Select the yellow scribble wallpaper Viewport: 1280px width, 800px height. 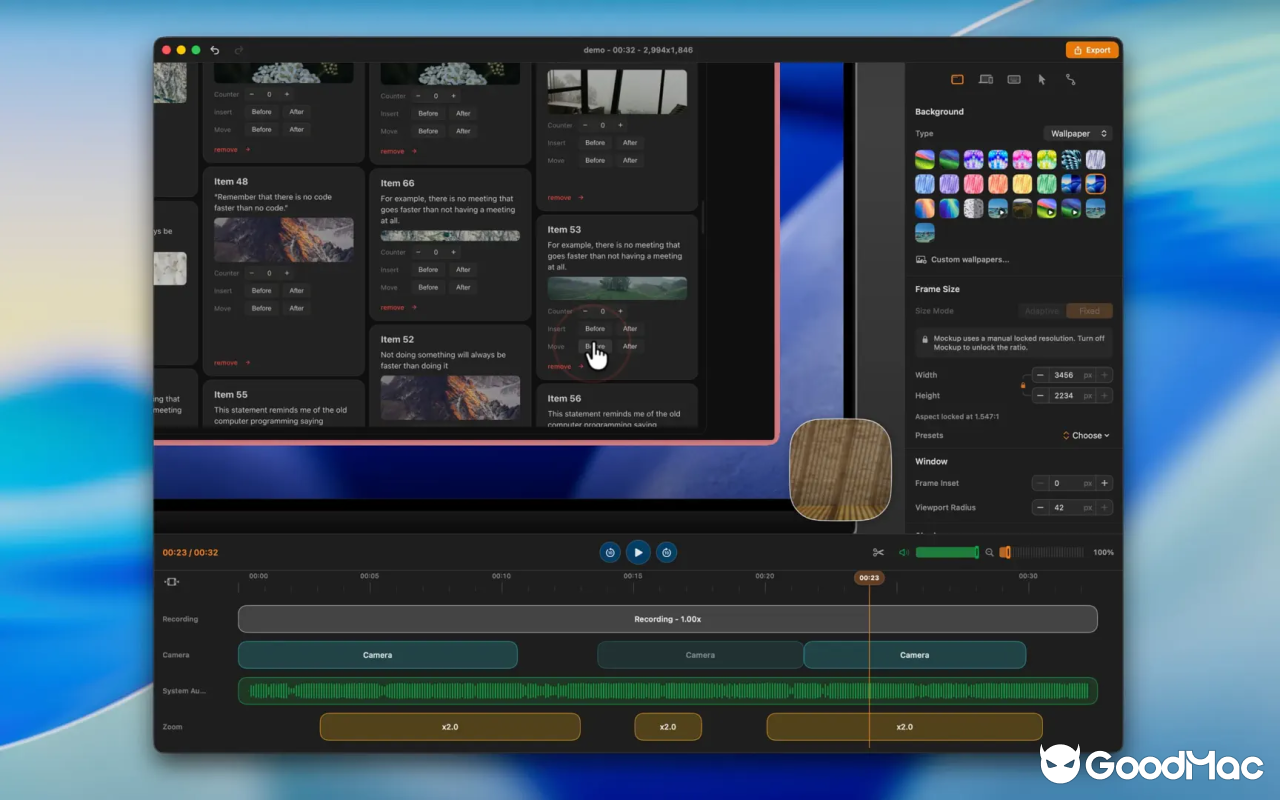pos(1022,184)
